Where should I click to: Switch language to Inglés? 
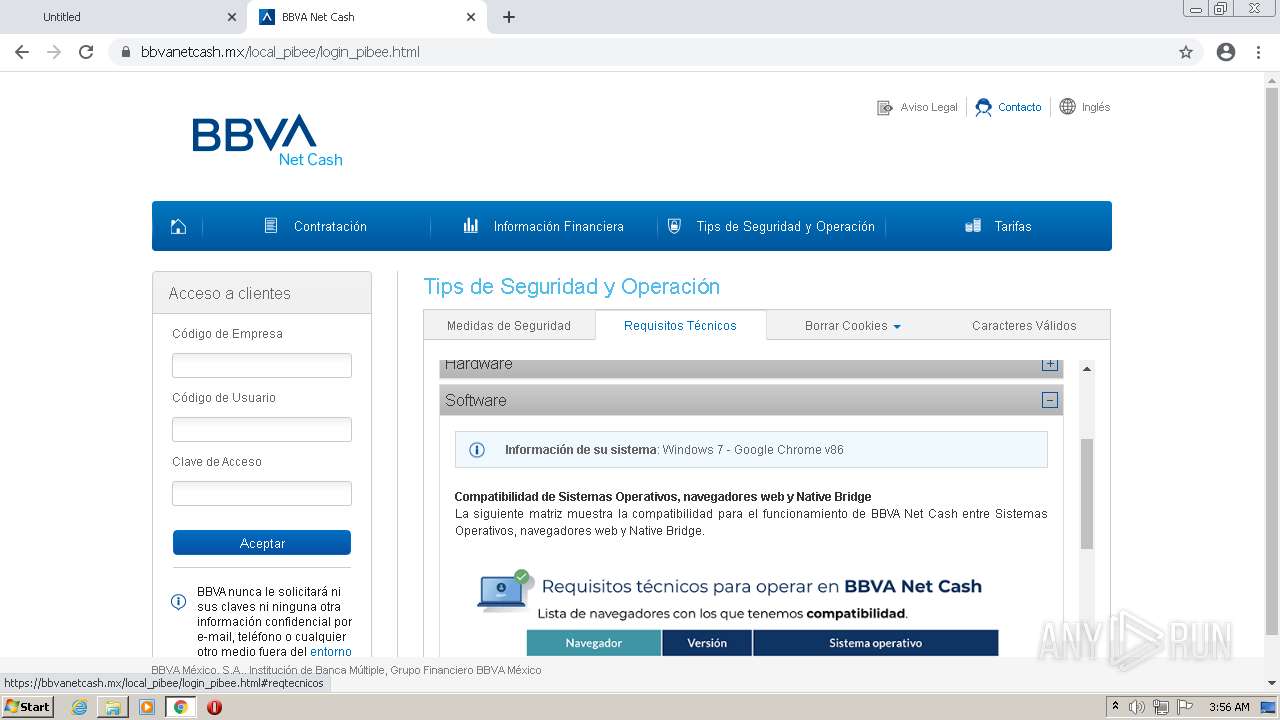[1096, 107]
